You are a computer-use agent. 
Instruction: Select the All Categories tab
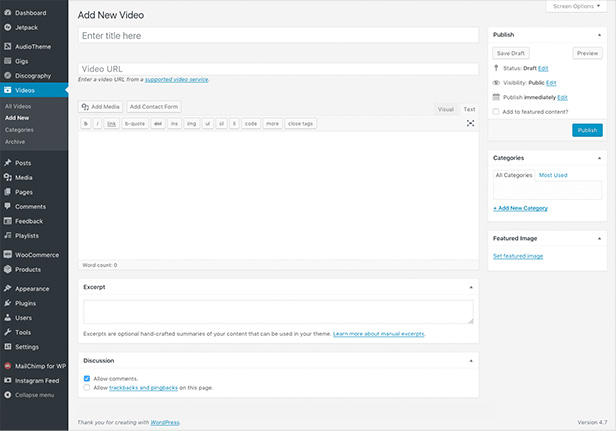pyautogui.click(x=514, y=175)
